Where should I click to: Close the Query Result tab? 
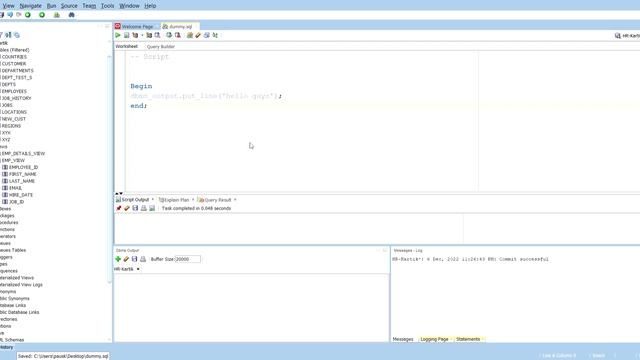[235, 200]
